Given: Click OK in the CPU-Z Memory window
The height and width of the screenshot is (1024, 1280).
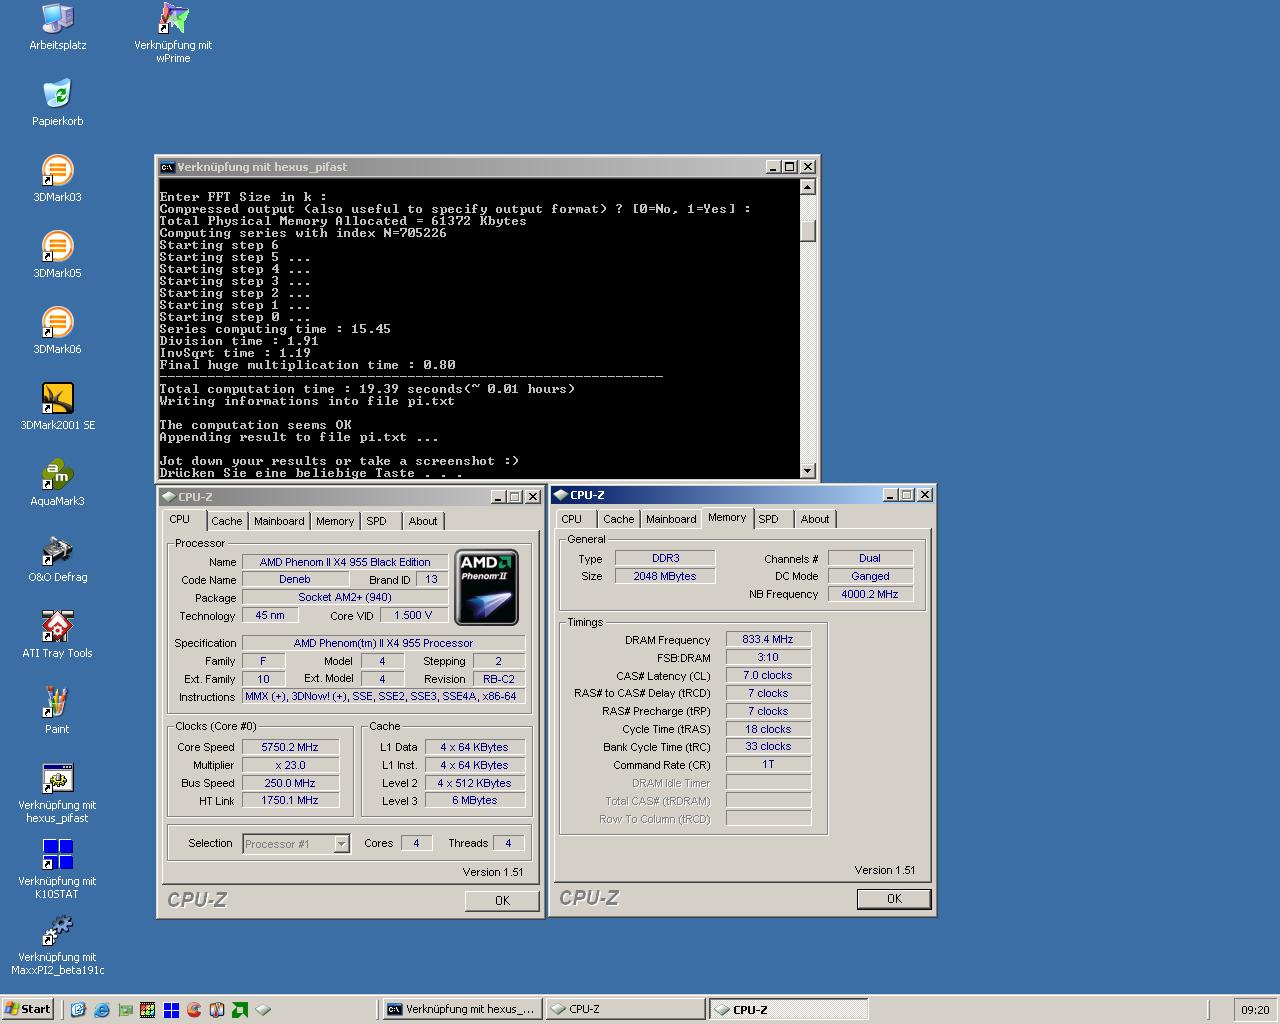Looking at the screenshot, I should point(894,899).
